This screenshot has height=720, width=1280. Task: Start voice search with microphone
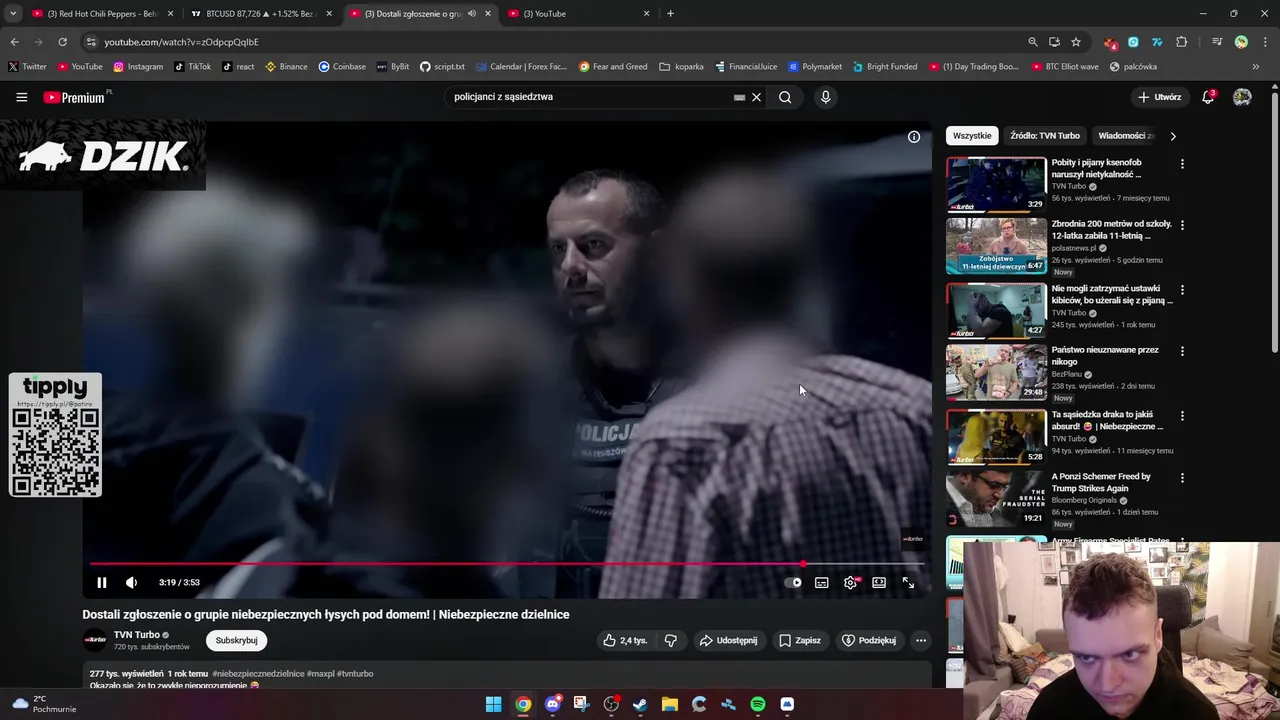(825, 97)
